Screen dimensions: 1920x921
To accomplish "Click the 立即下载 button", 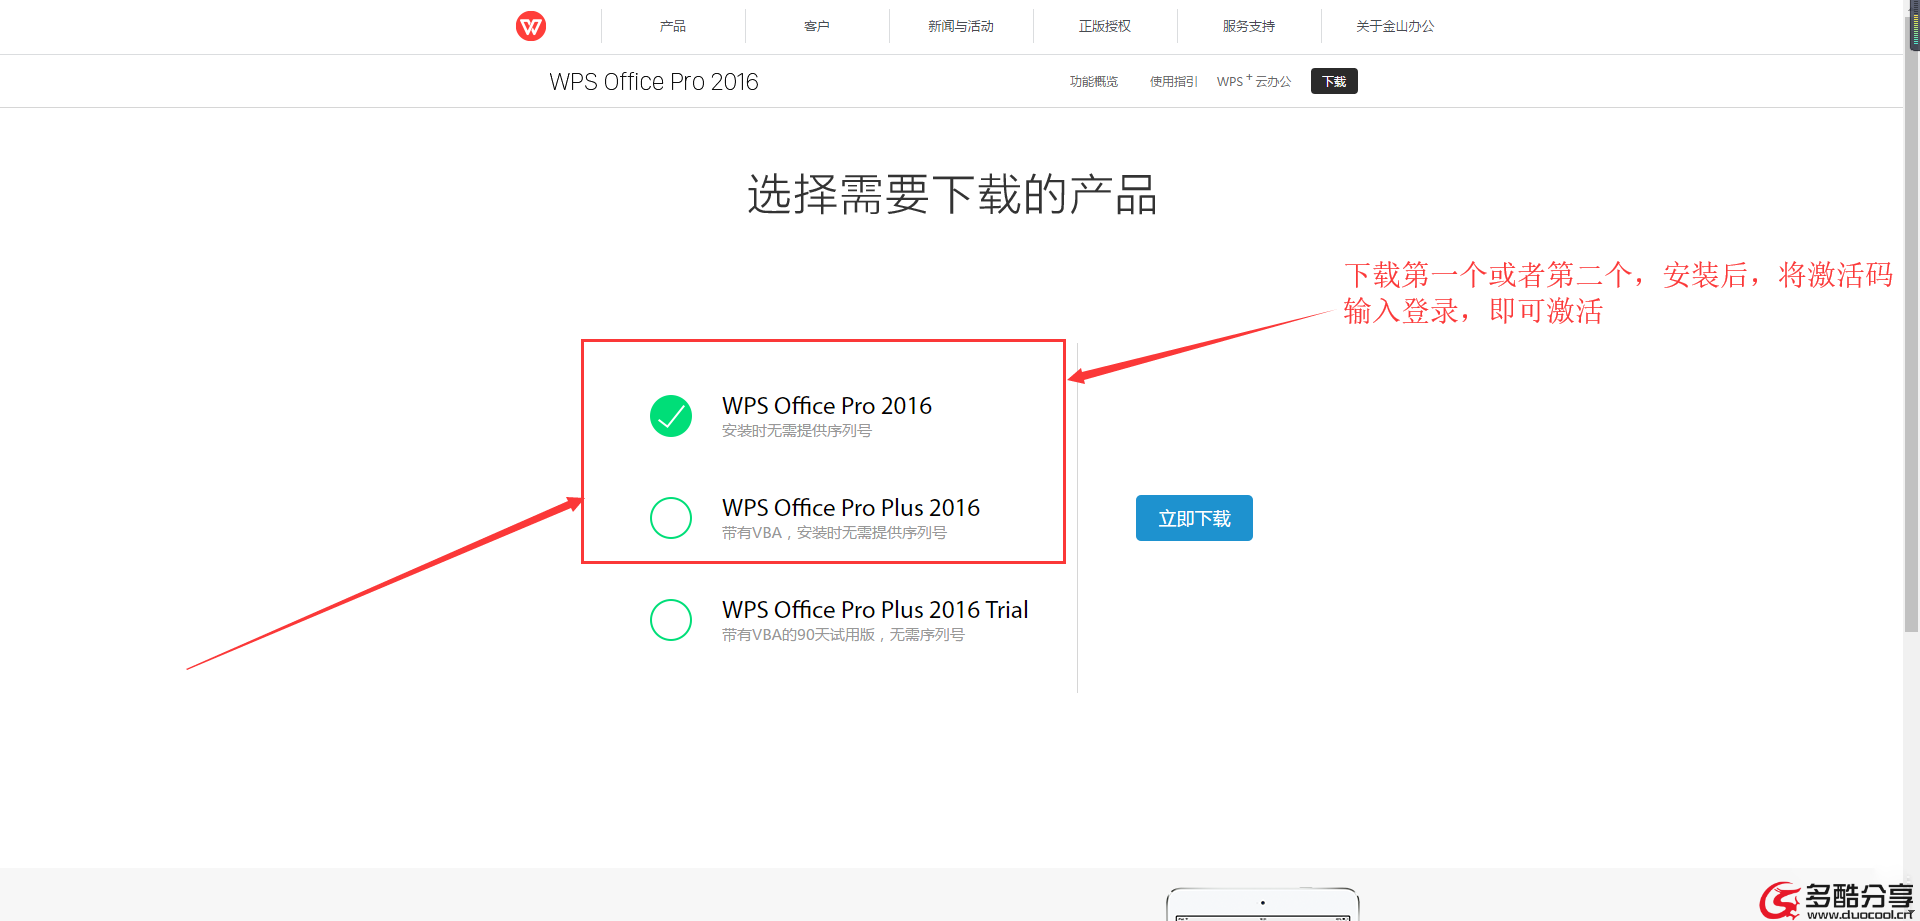I will coord(1194,518).
